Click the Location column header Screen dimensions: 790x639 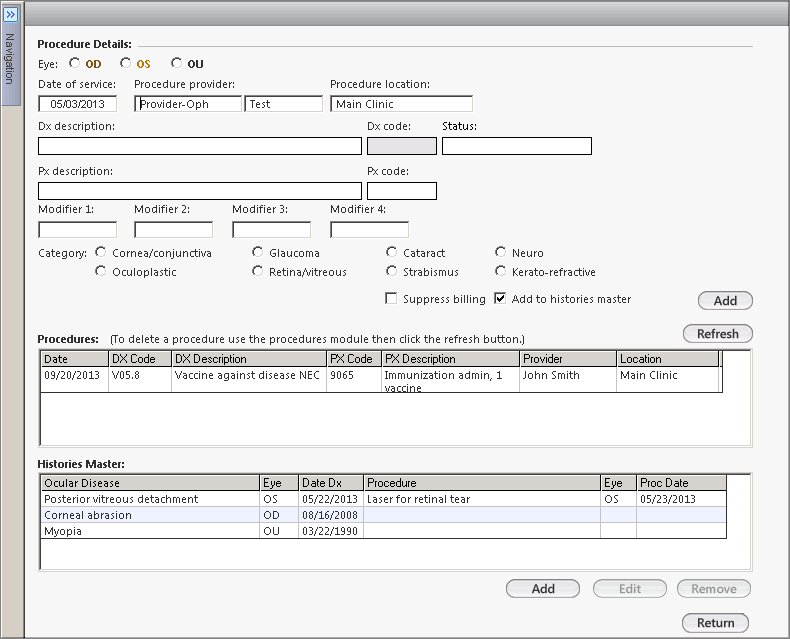(x=668, y=359)
